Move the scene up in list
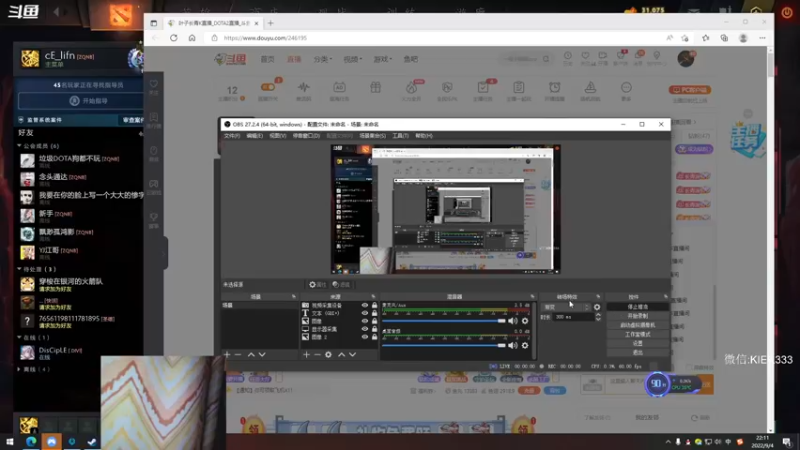This screenshot has width=800, height=450. coord(251,354)
